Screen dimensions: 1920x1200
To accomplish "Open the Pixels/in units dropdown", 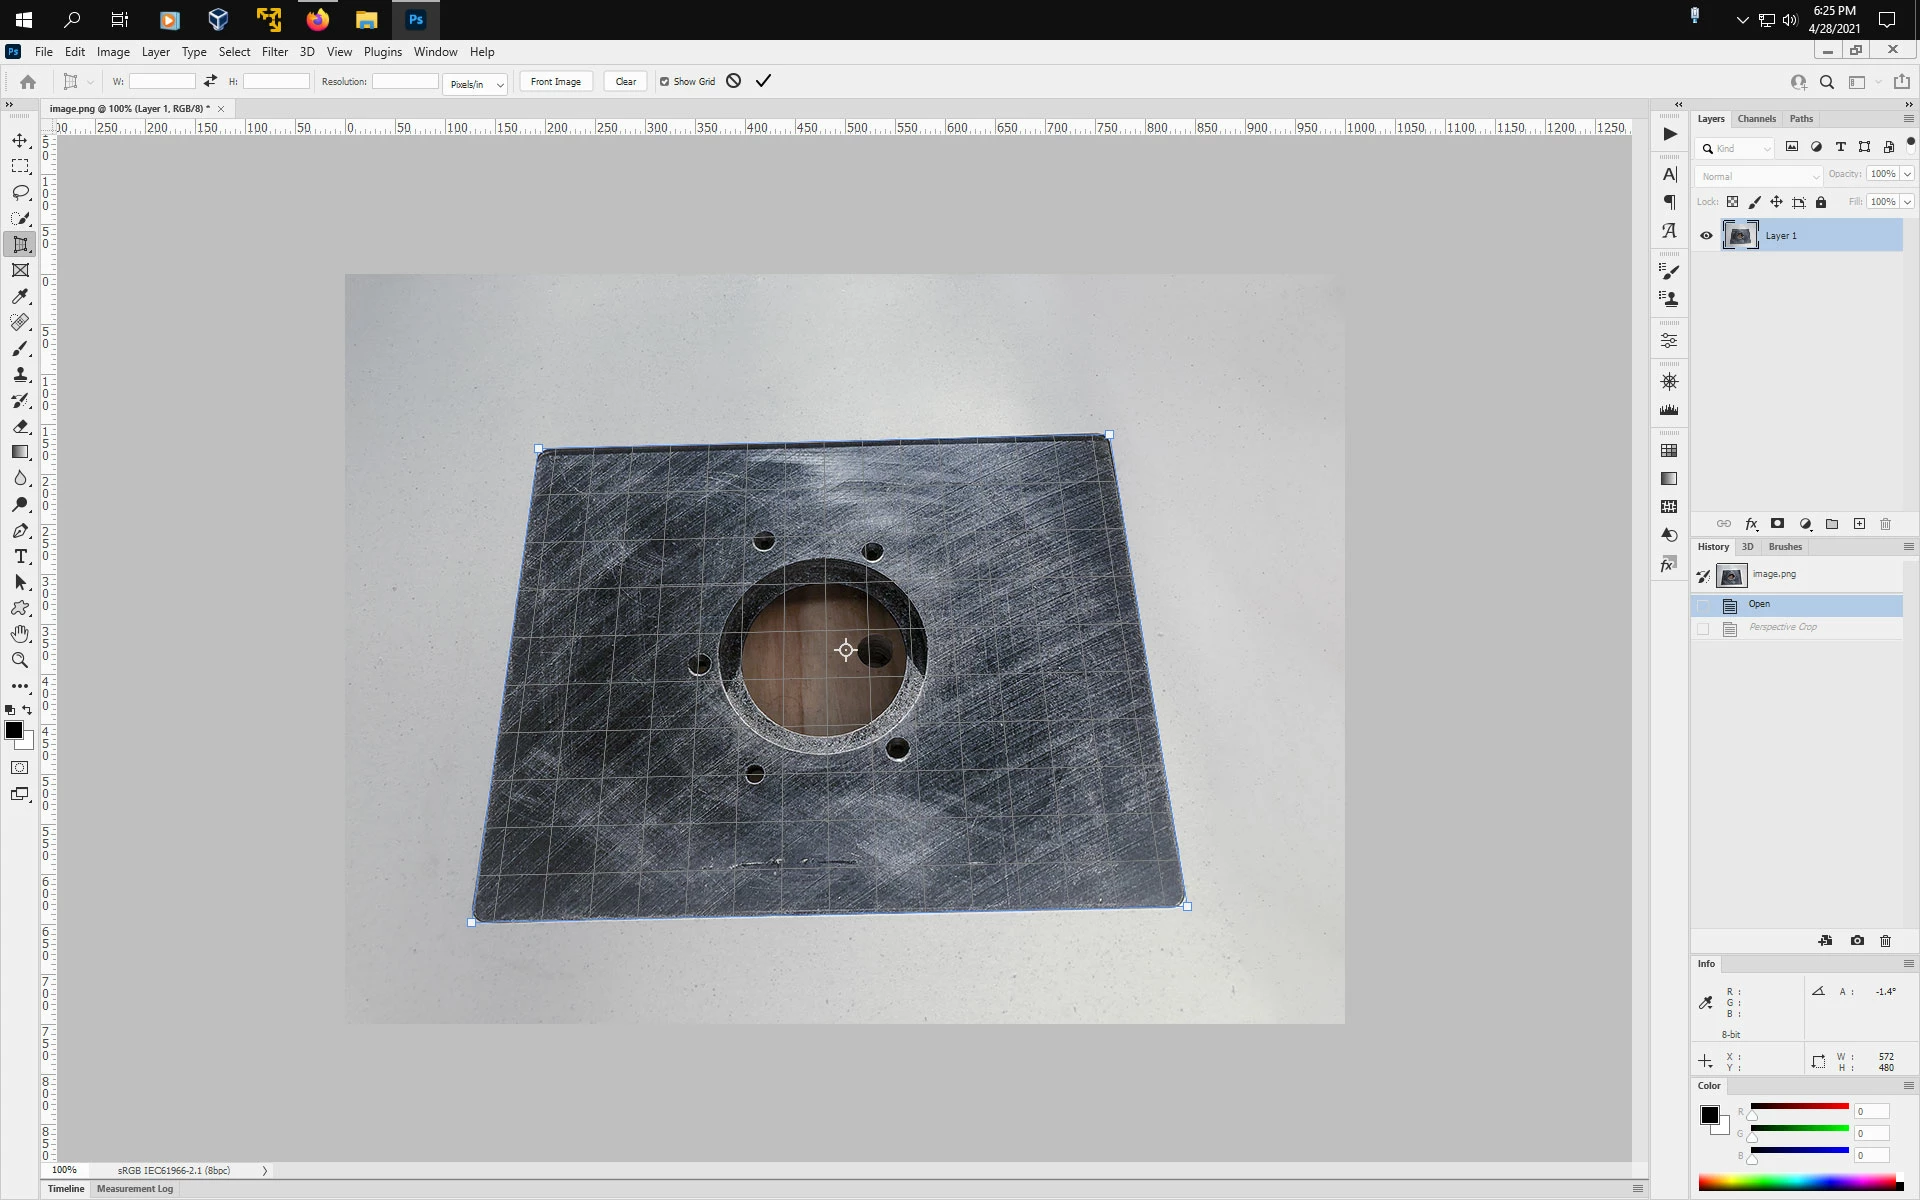I will 475,84.
